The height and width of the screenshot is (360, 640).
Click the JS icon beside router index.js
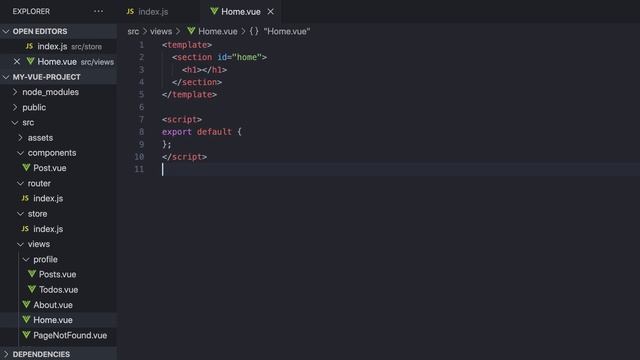[25, 198]
